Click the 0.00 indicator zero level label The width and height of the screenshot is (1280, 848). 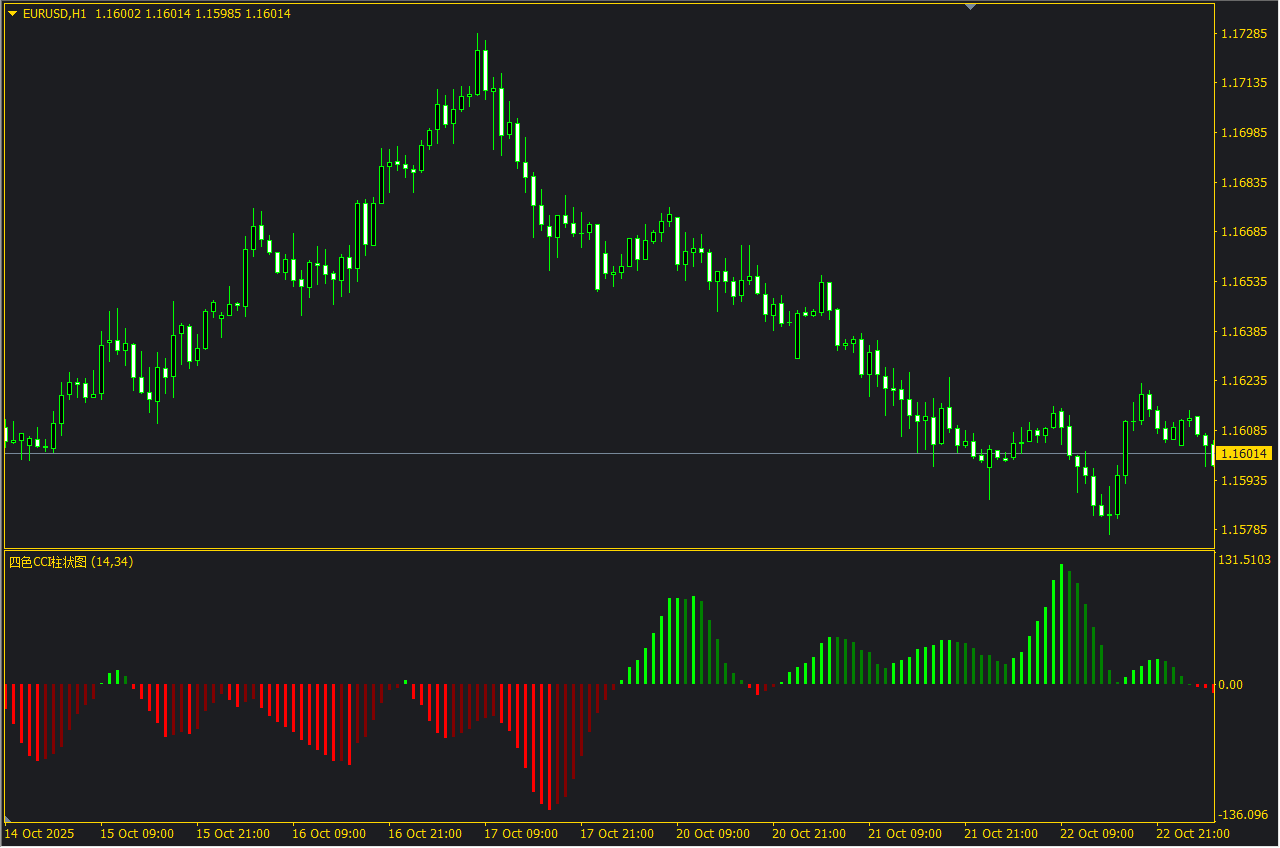pos(1231,685)
